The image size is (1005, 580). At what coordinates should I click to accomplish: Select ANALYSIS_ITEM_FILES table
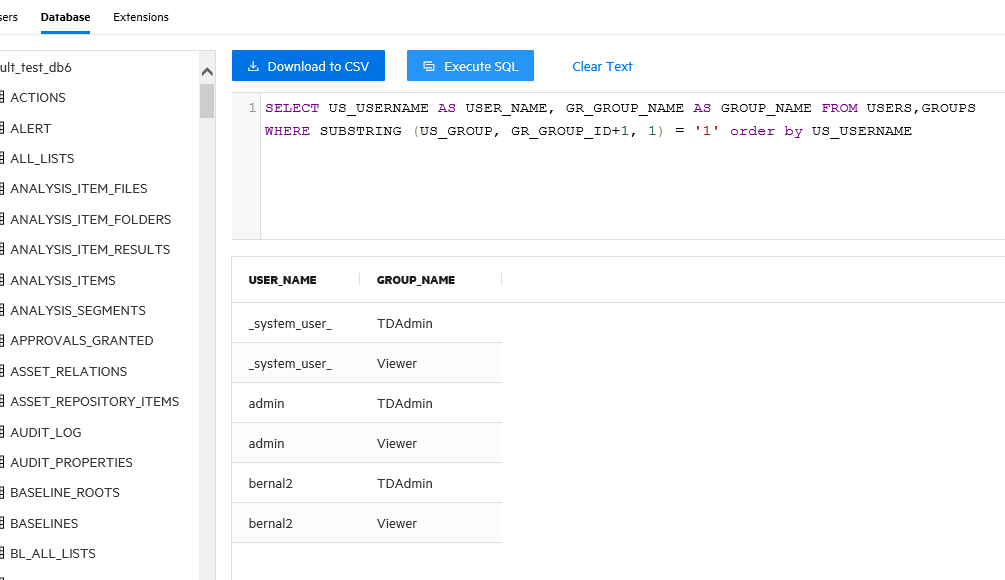coord(79,188)
